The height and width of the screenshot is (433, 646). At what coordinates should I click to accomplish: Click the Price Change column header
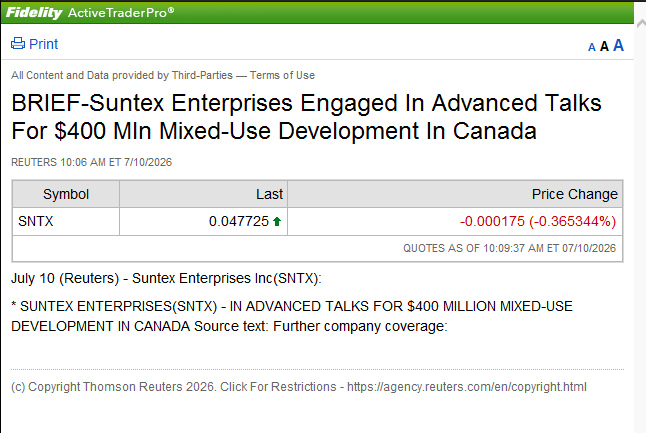[x=455, y=194]
